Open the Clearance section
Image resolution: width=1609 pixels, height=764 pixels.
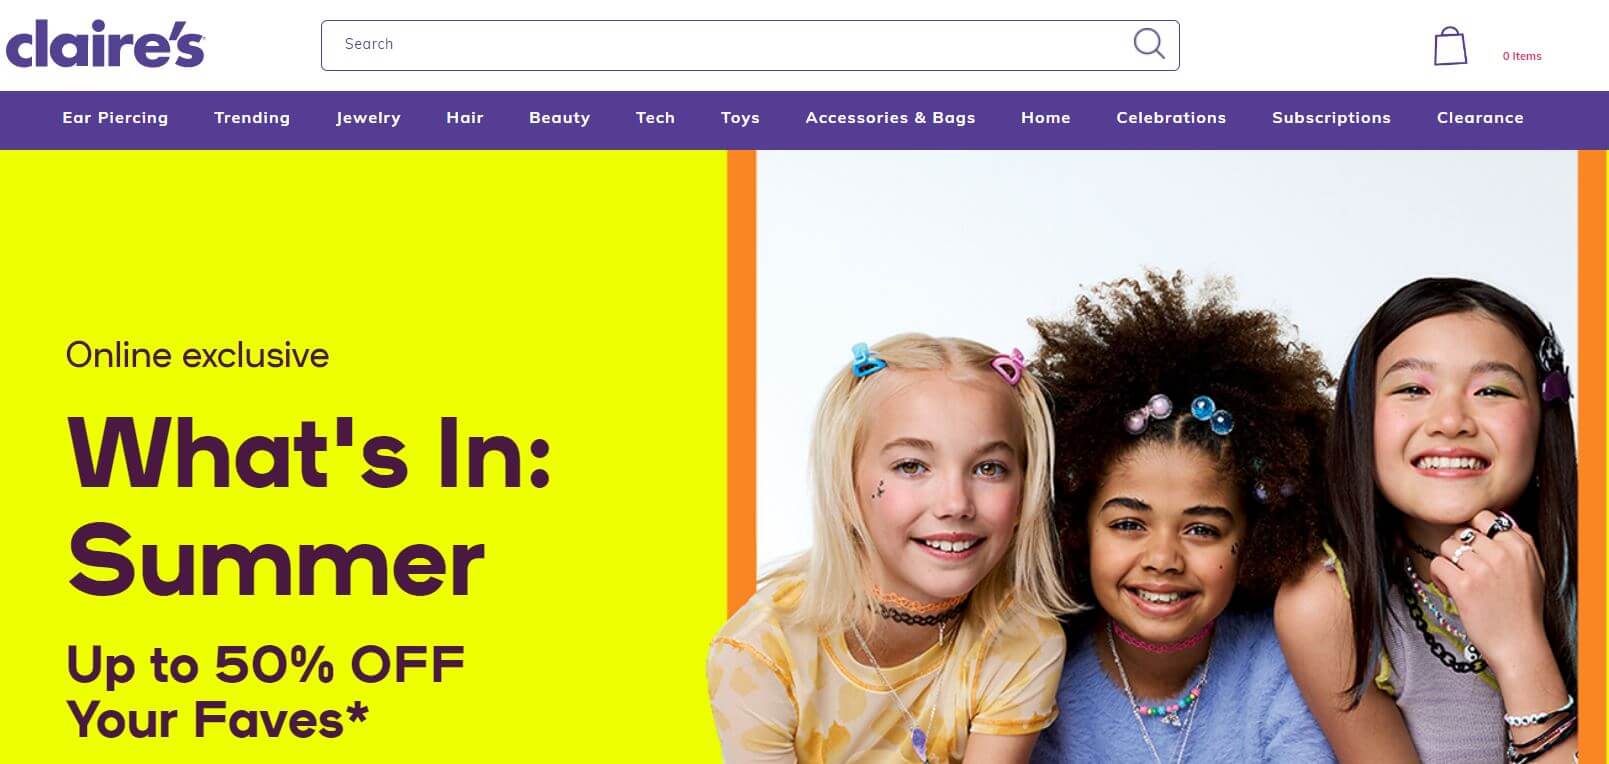1480,118
